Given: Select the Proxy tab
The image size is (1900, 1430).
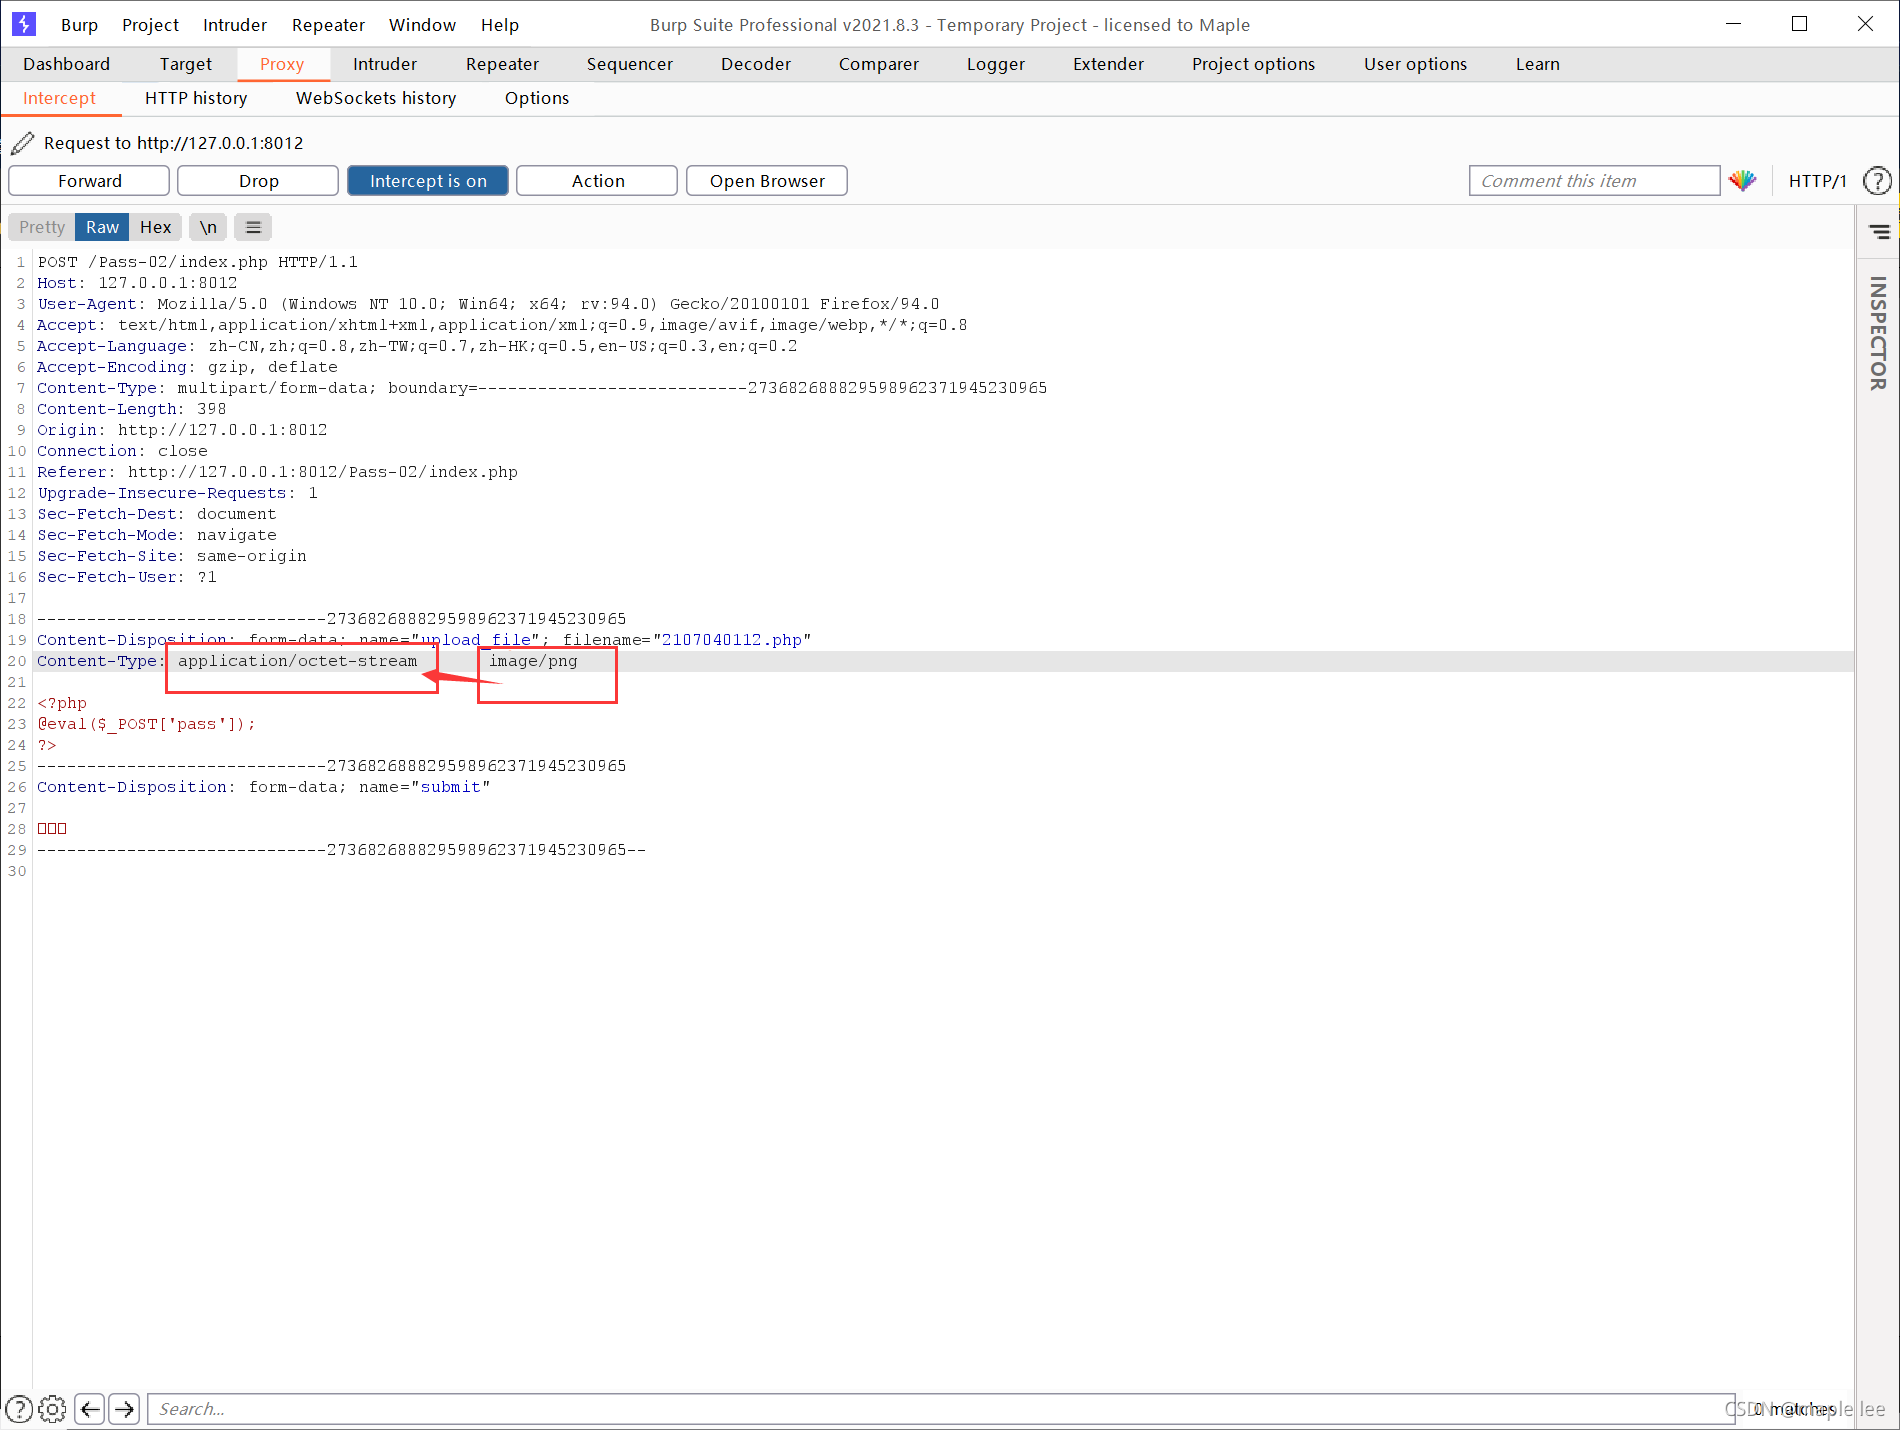Looking at the screenshot, I should pos(282,64).
